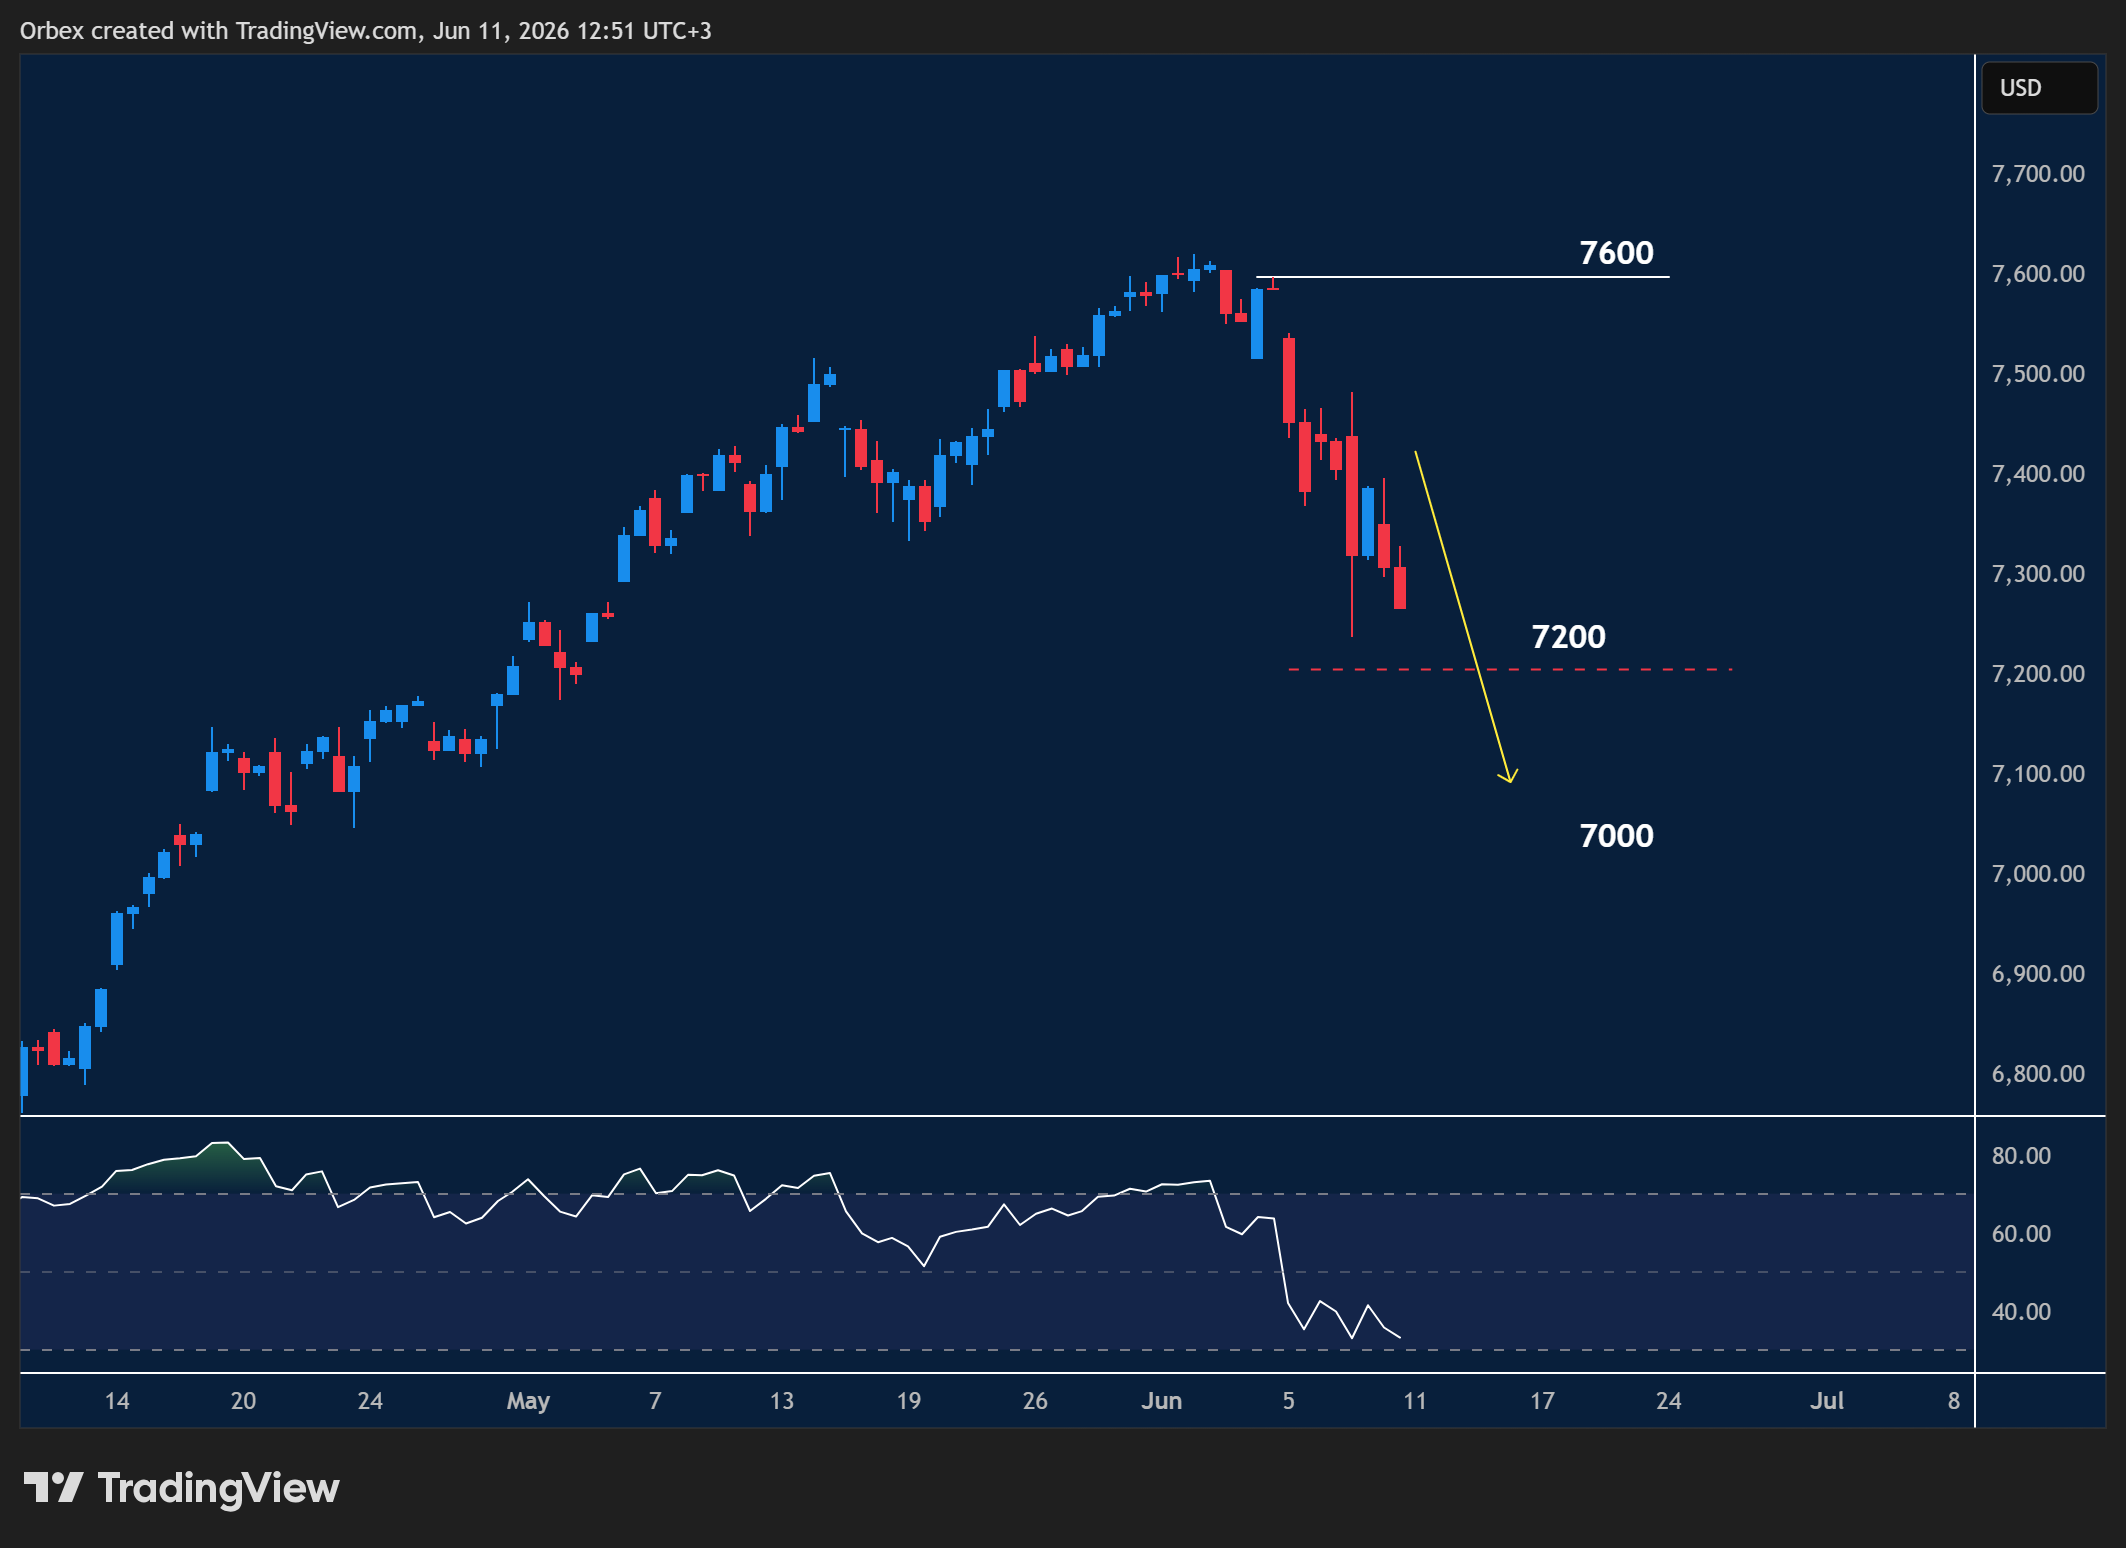This screenshot has height=1548, width=2126.
Task: Click the 7200 level annotation
Action: [1568, 637]
